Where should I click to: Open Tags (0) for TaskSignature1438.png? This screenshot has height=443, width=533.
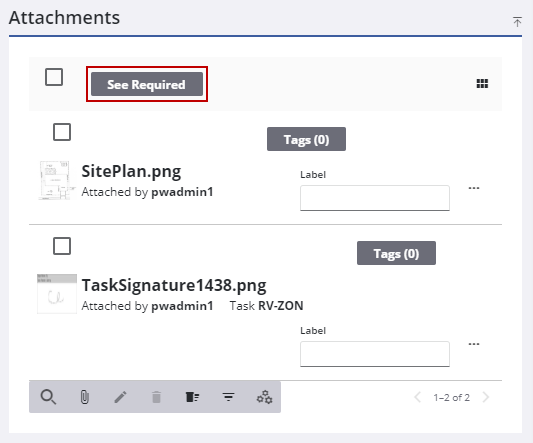click(396, 253)
